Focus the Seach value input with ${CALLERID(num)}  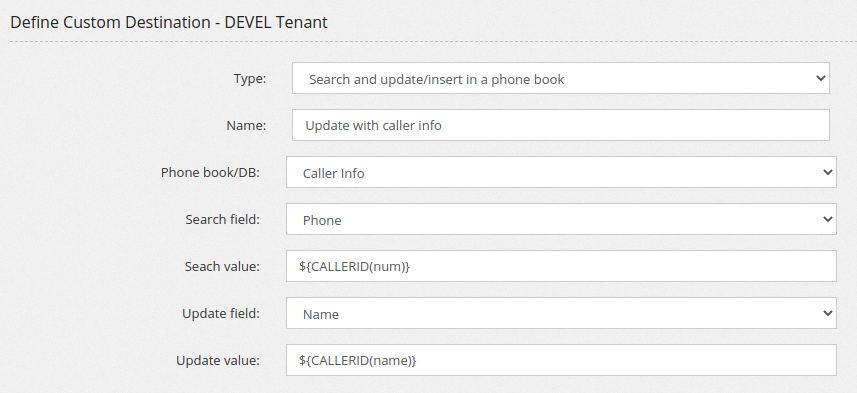561,266
